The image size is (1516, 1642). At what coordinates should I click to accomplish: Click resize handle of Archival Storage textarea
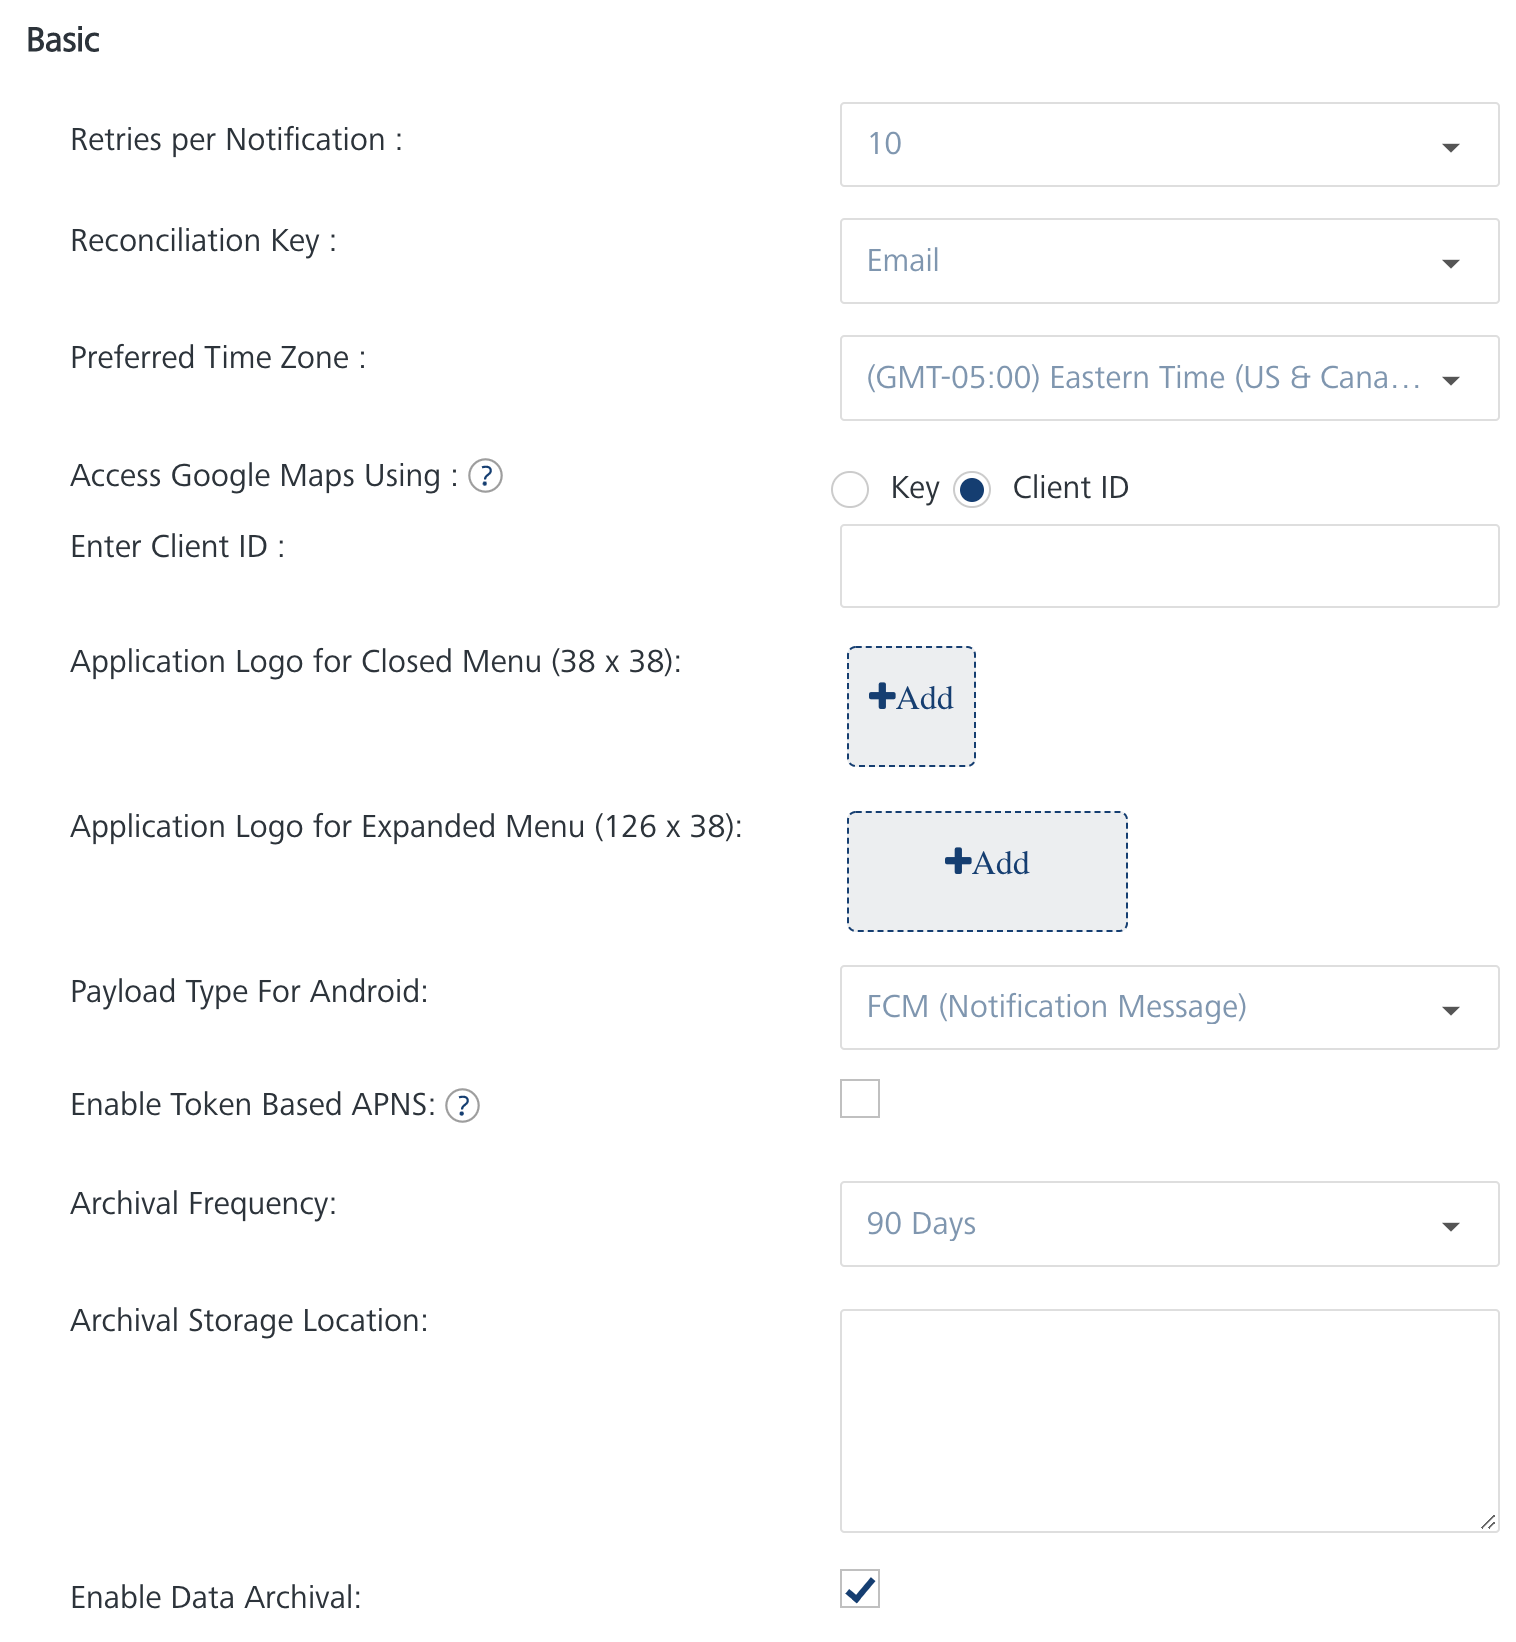point(1488,1522)
